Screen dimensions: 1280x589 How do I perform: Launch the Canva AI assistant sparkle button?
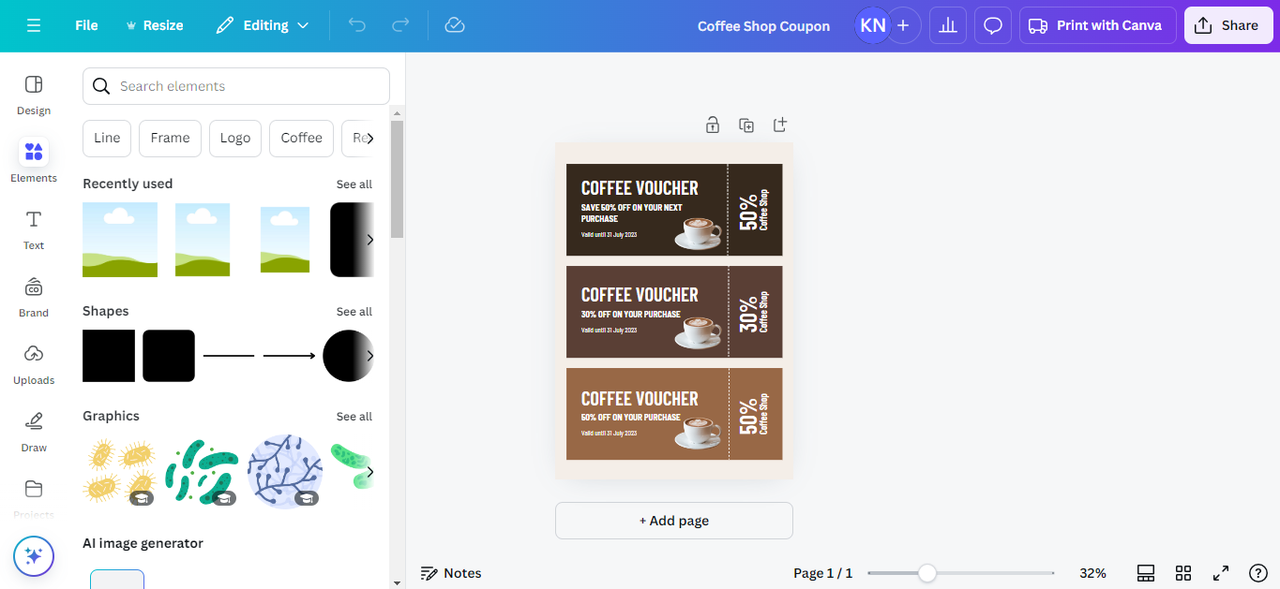[x=34, y=556]
